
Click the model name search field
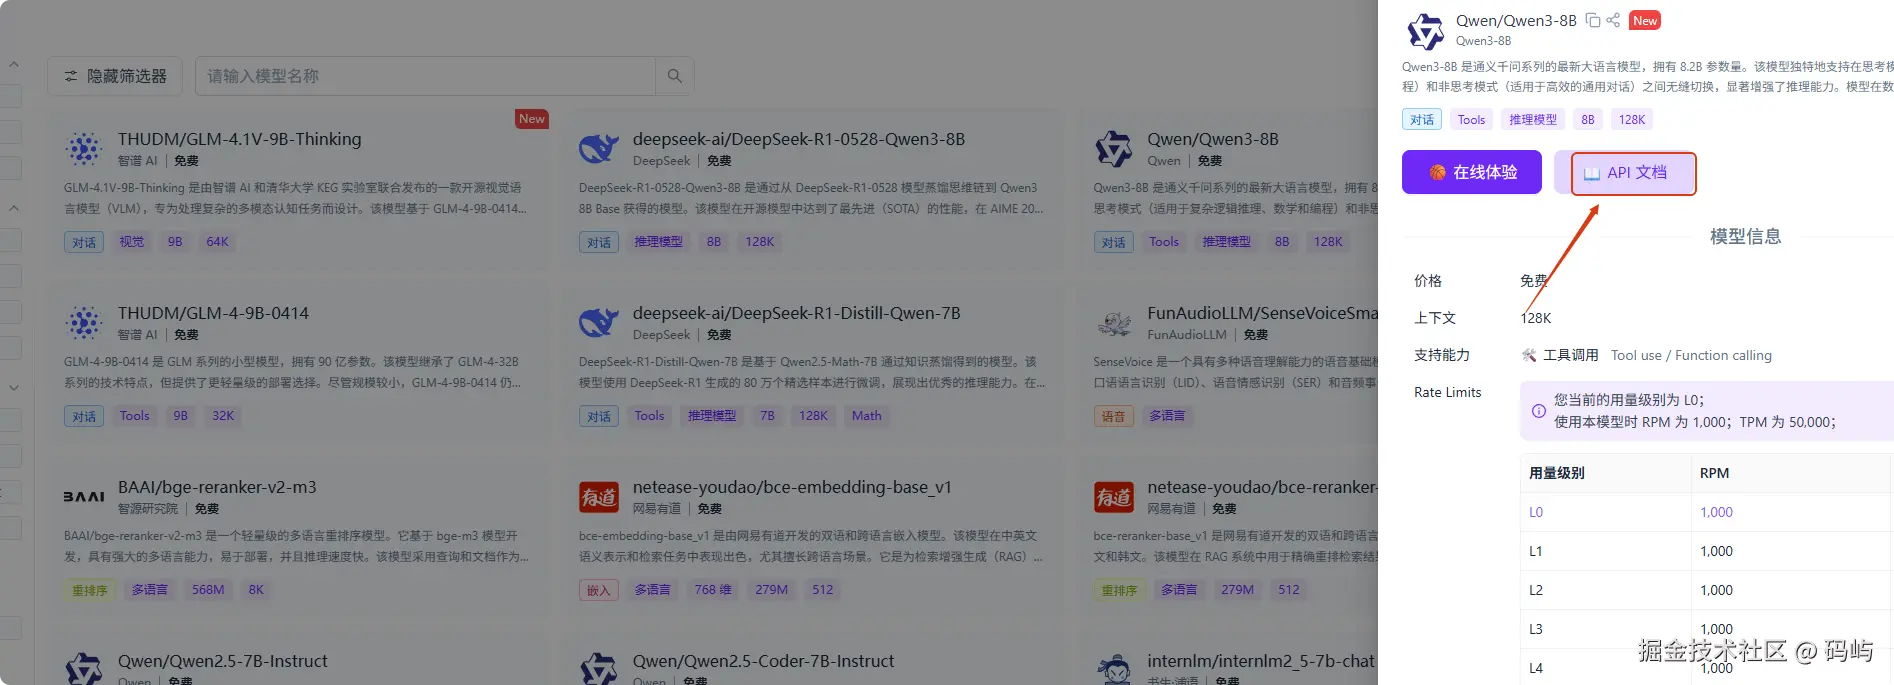425,76
